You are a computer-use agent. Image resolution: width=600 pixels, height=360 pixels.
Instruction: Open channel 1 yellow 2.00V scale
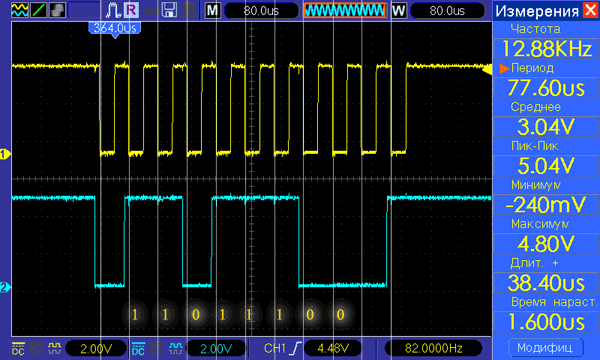(x=96, y=348)
